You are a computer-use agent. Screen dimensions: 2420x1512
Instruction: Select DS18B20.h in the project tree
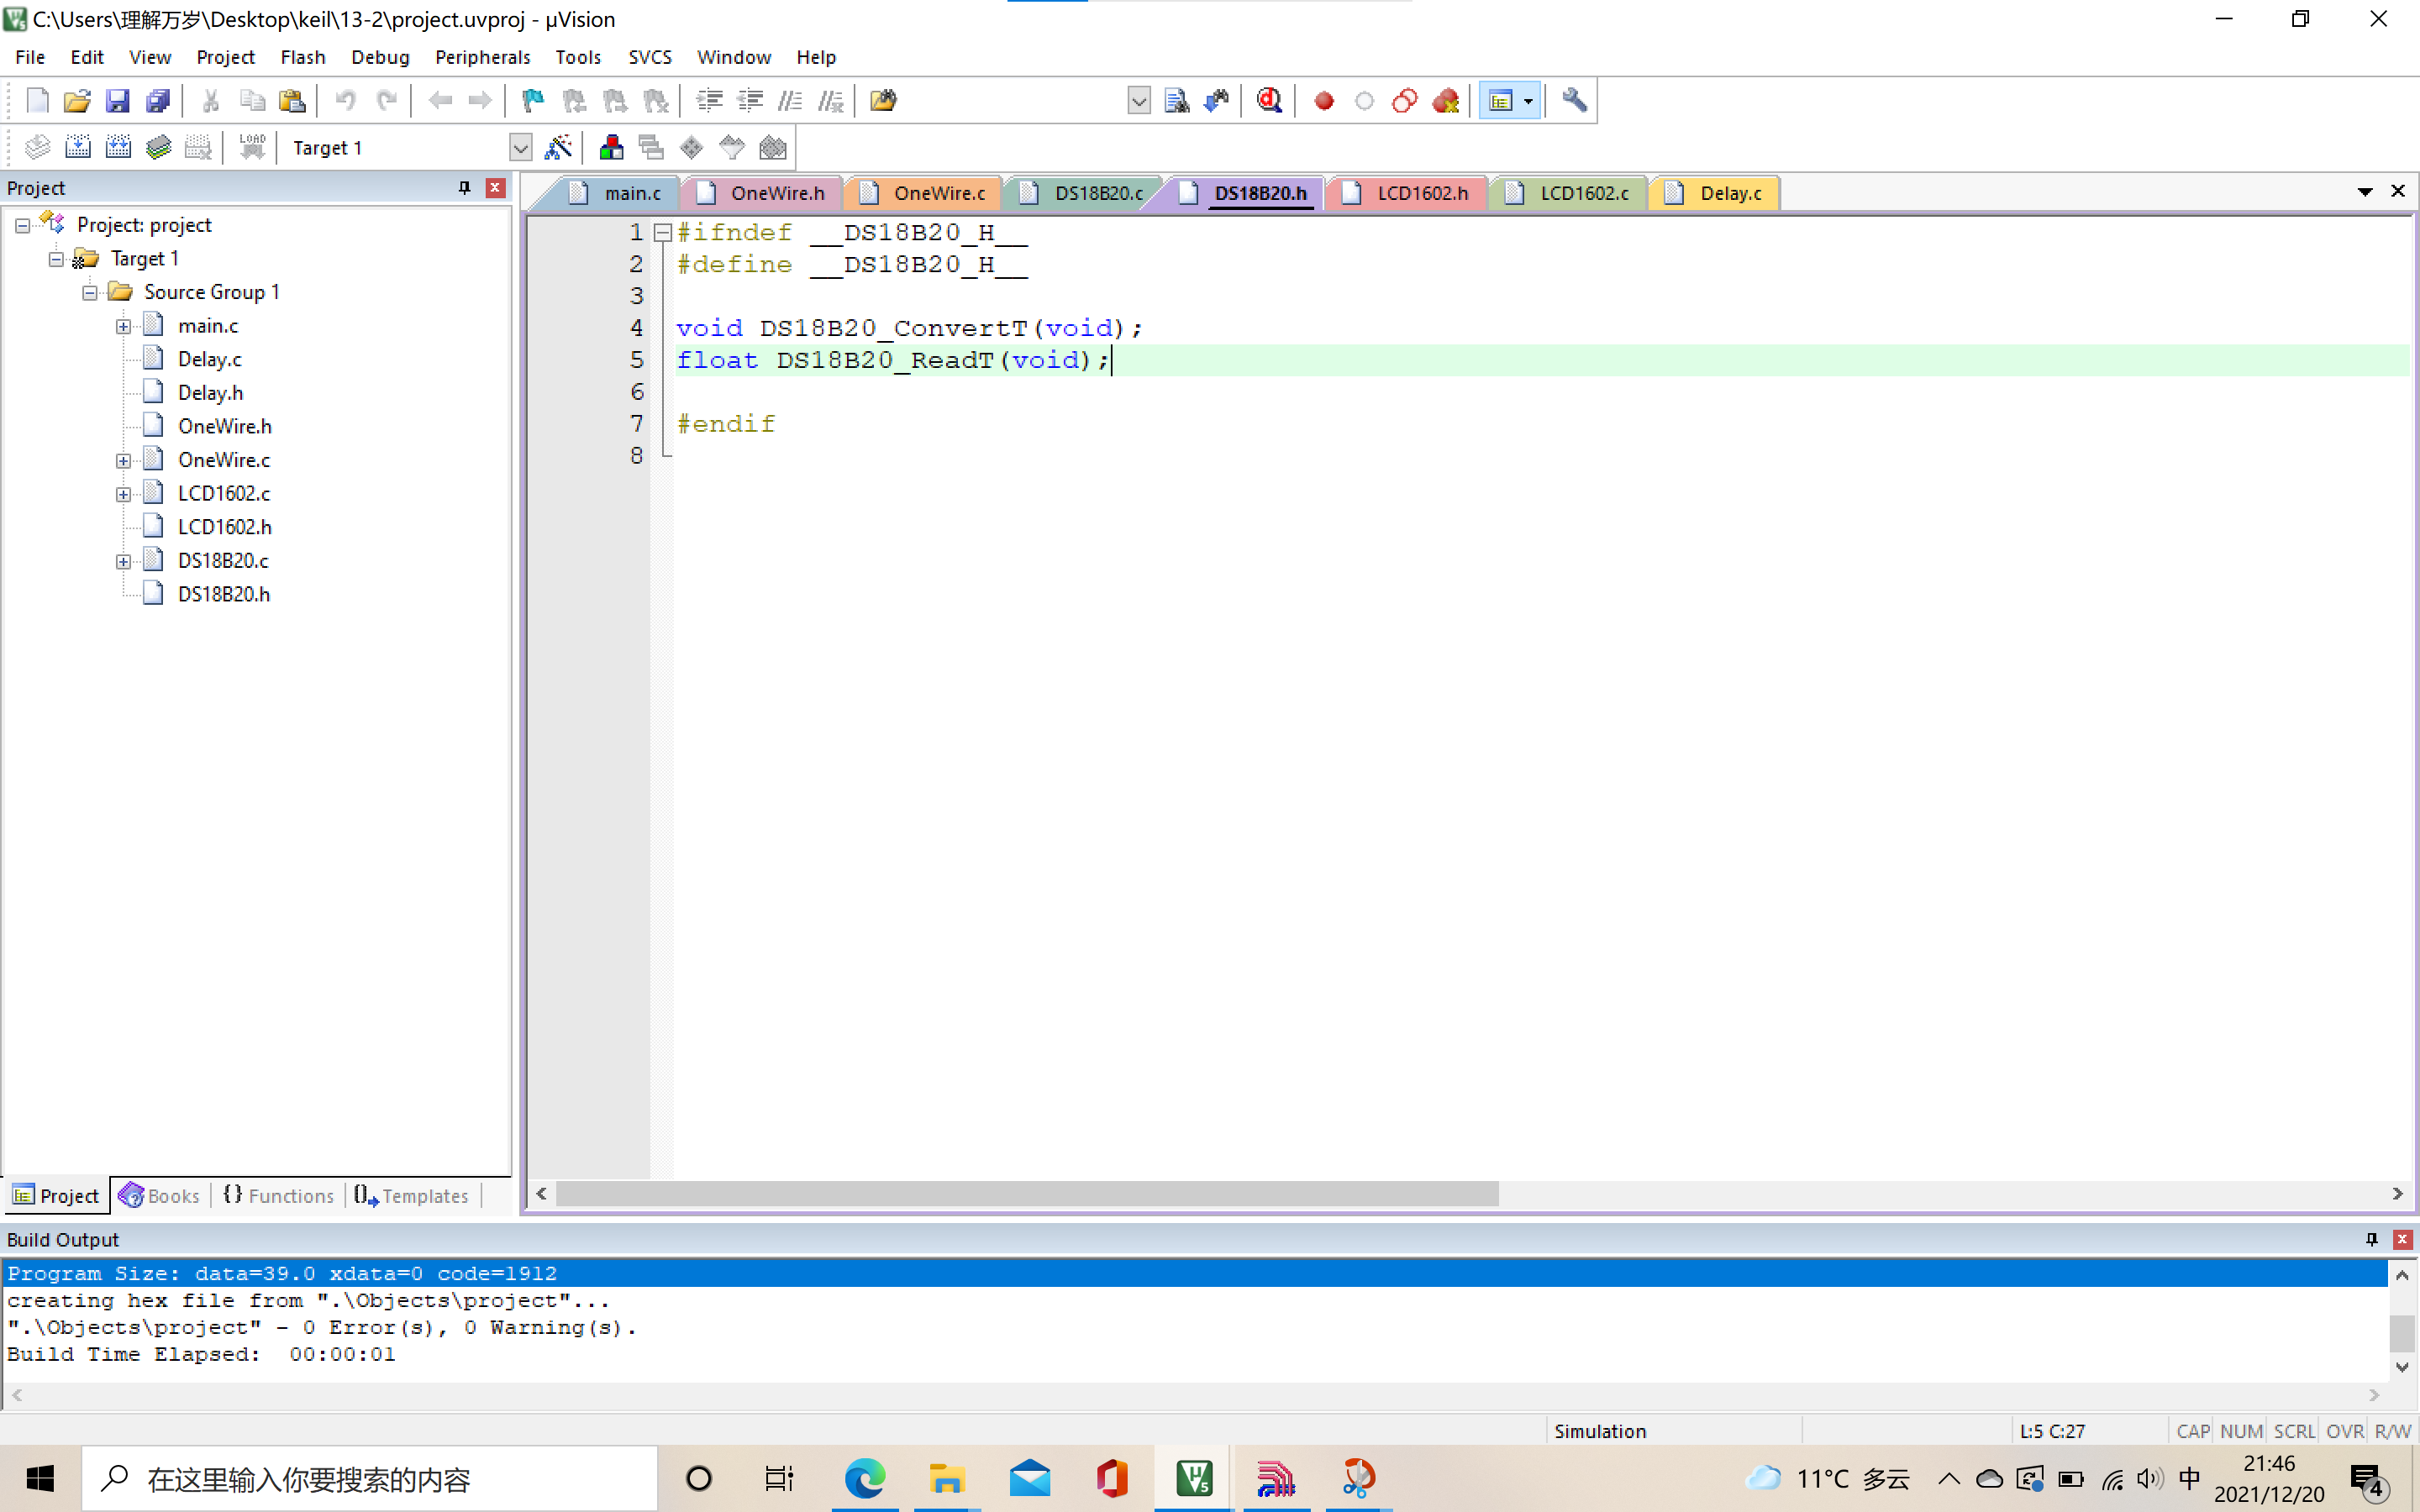click(x=224, y=594)
